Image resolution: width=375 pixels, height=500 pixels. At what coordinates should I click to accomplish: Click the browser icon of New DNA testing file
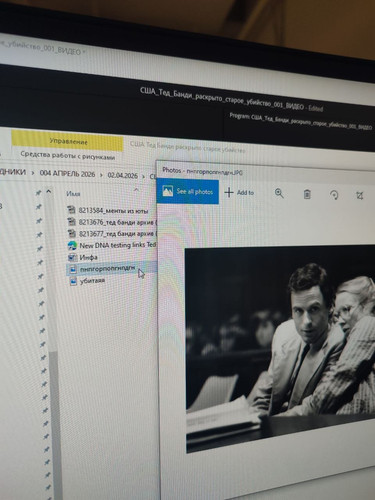pos(72,246)
